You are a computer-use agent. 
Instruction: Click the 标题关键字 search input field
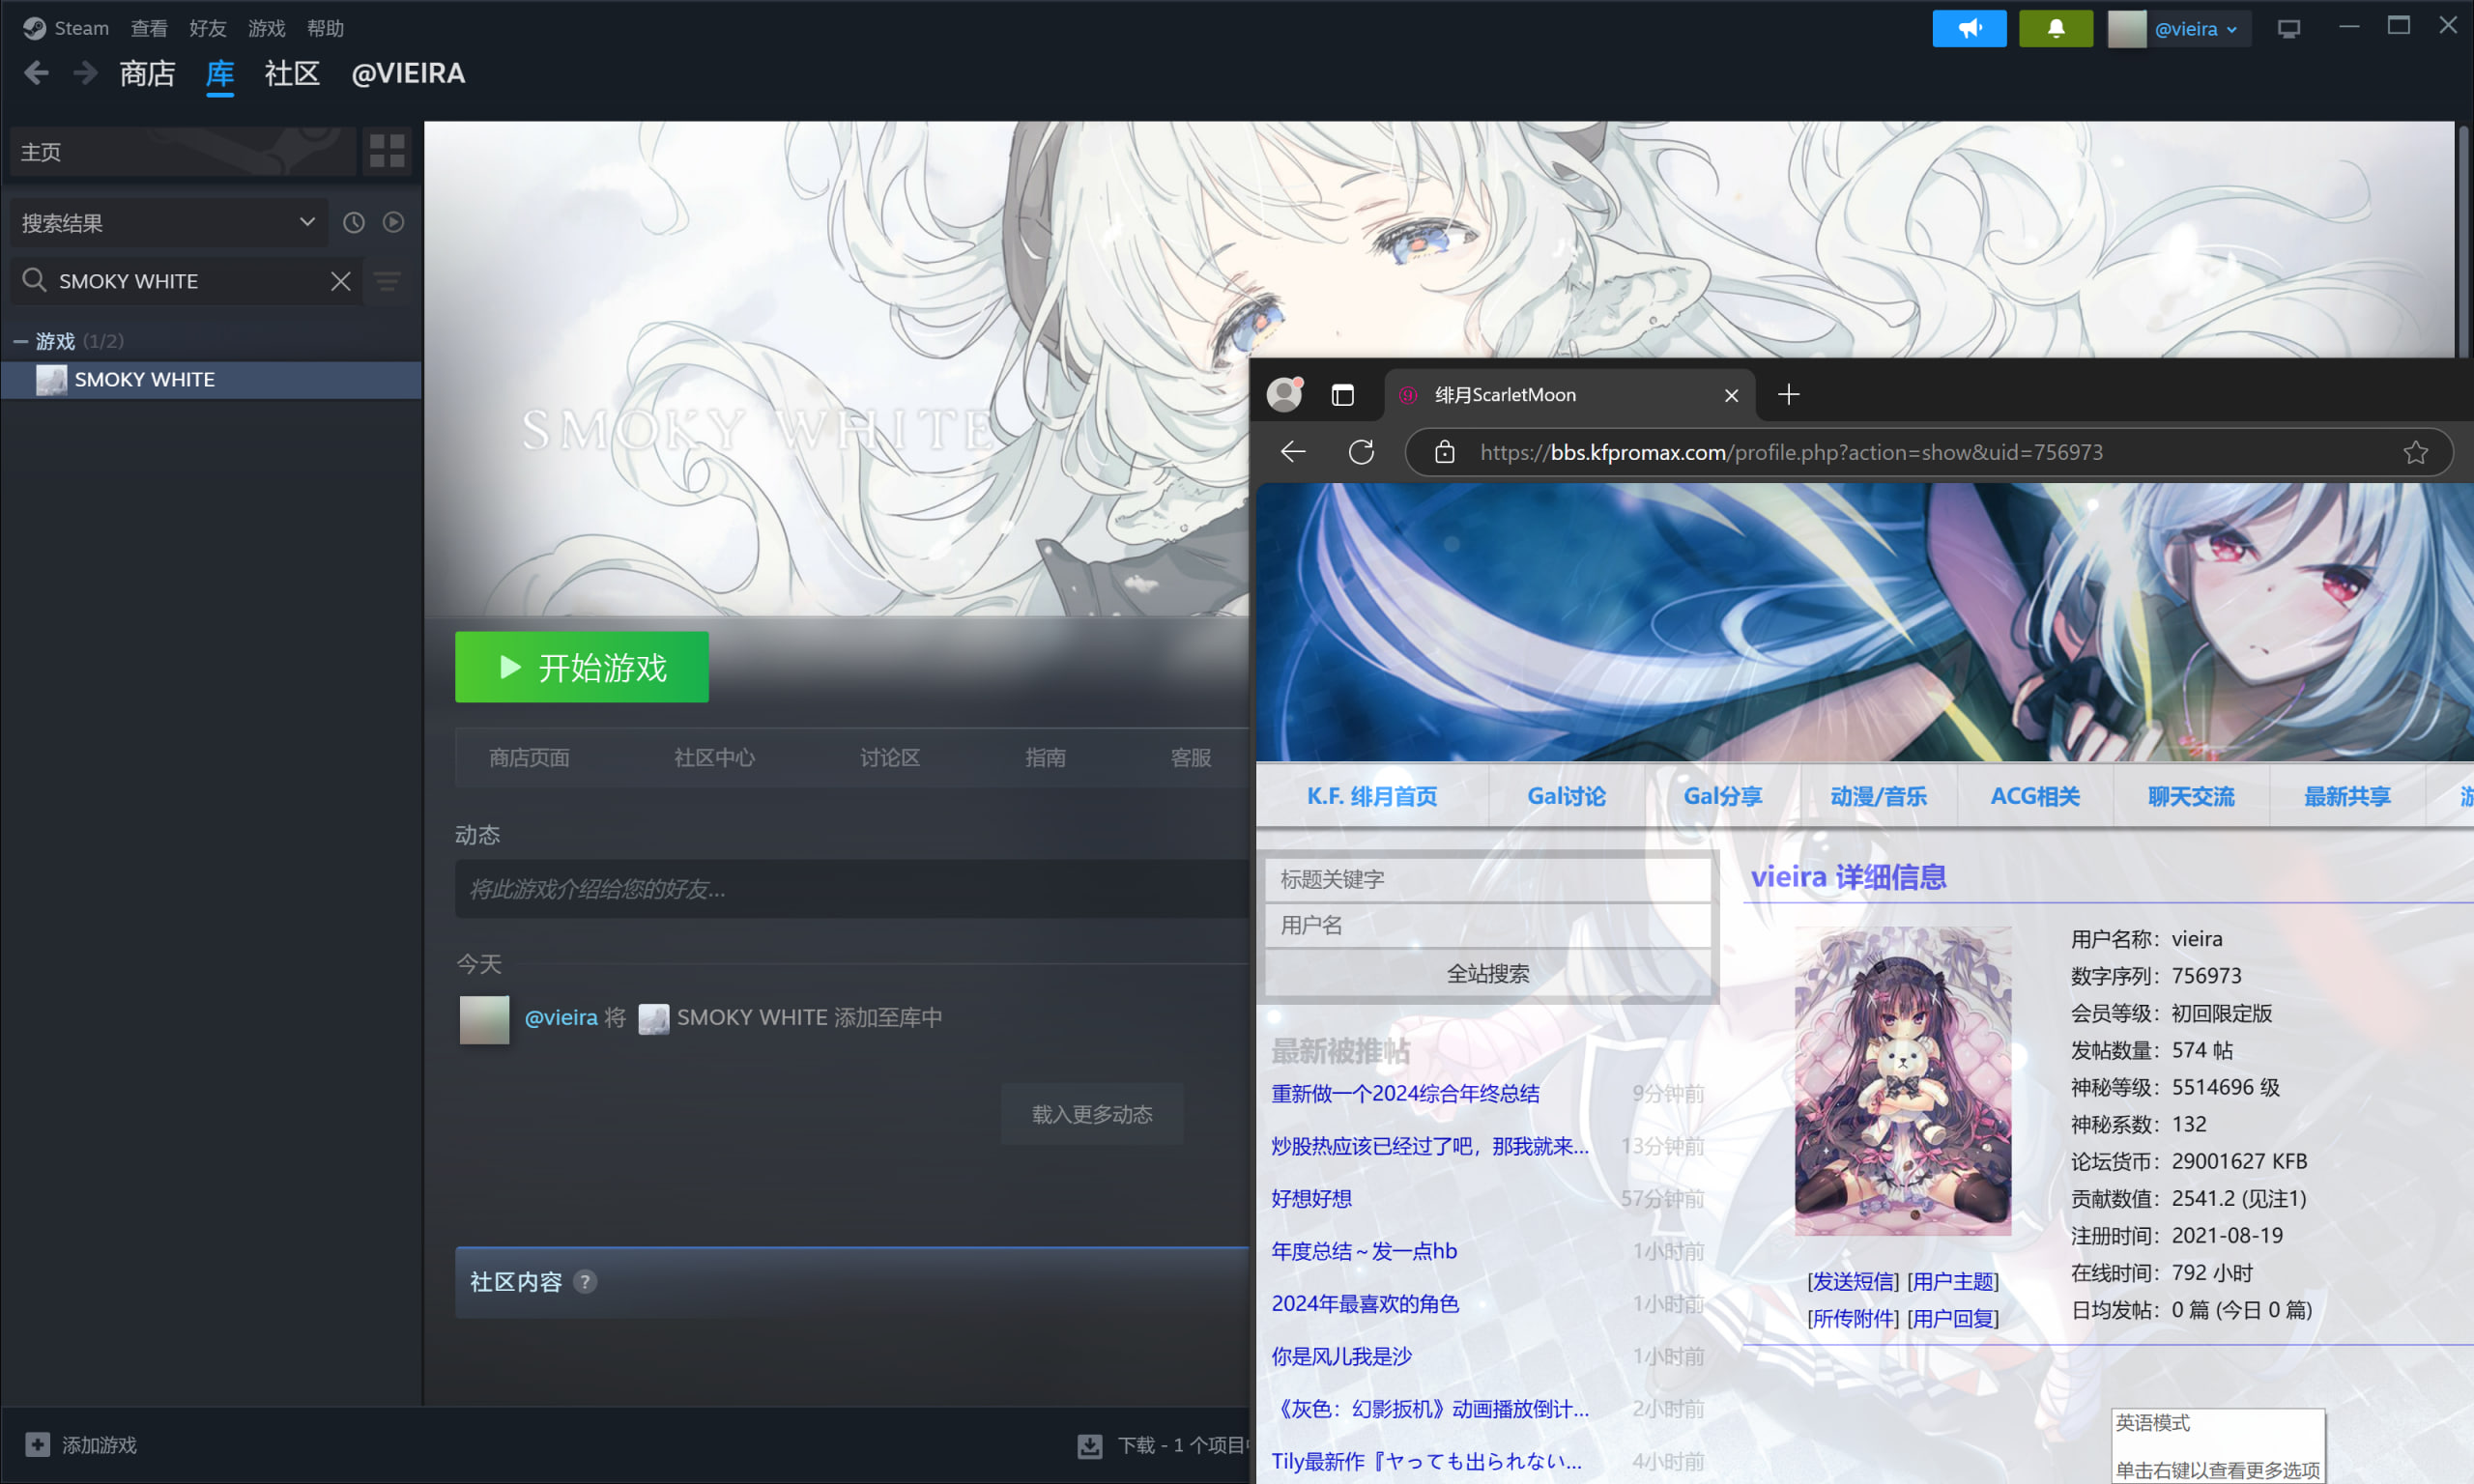pos(1486,879)
